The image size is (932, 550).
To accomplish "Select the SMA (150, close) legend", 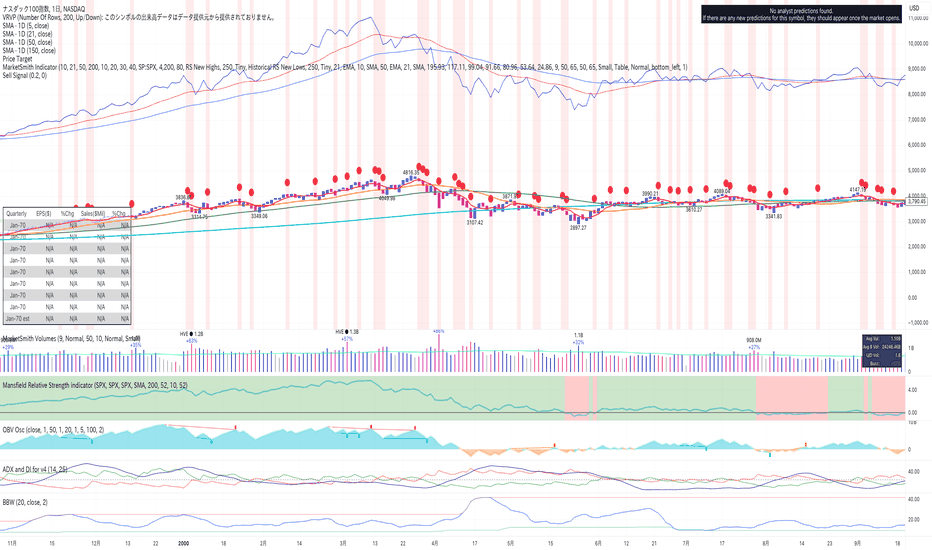I will pyautogui.click(x=29, y=51).
